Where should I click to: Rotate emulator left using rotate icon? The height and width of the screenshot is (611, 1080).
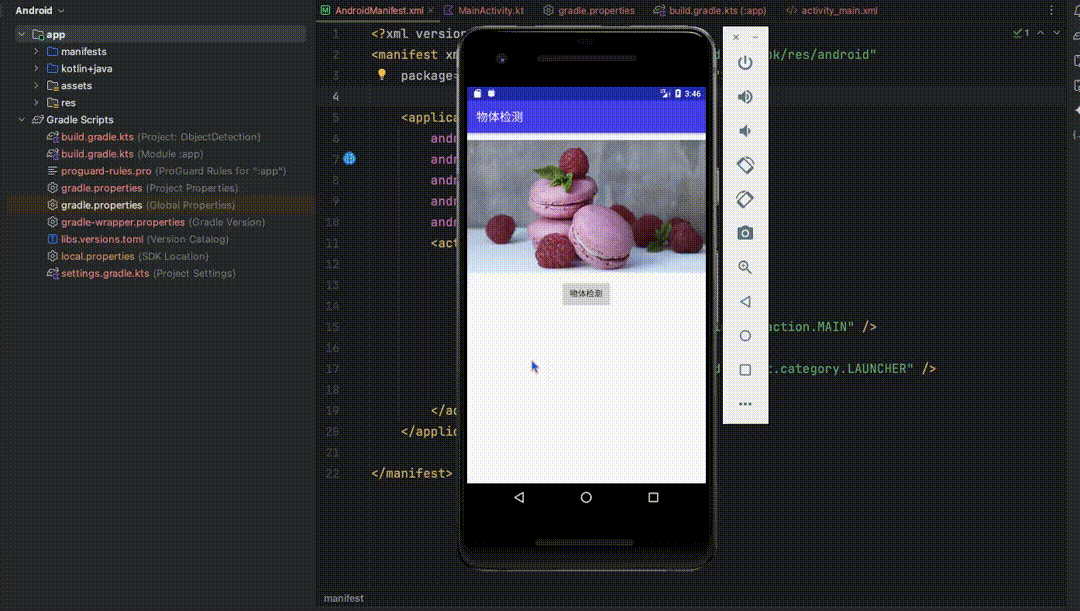(745, 165)
